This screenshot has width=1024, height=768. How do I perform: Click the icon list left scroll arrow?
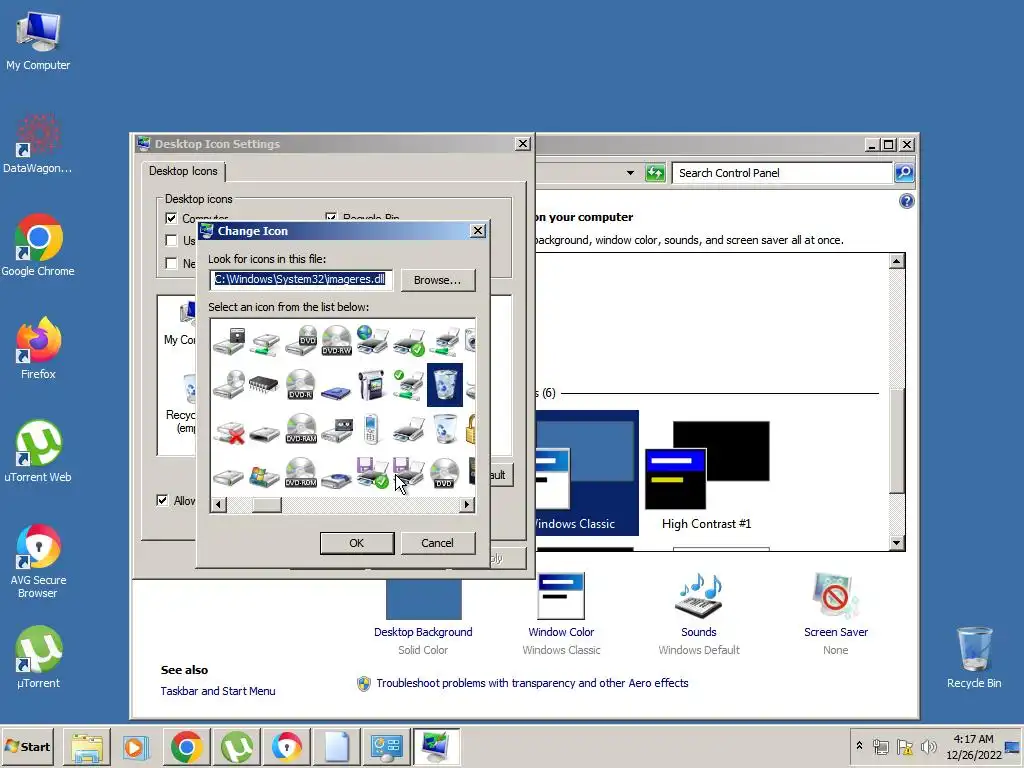point(219,504)
